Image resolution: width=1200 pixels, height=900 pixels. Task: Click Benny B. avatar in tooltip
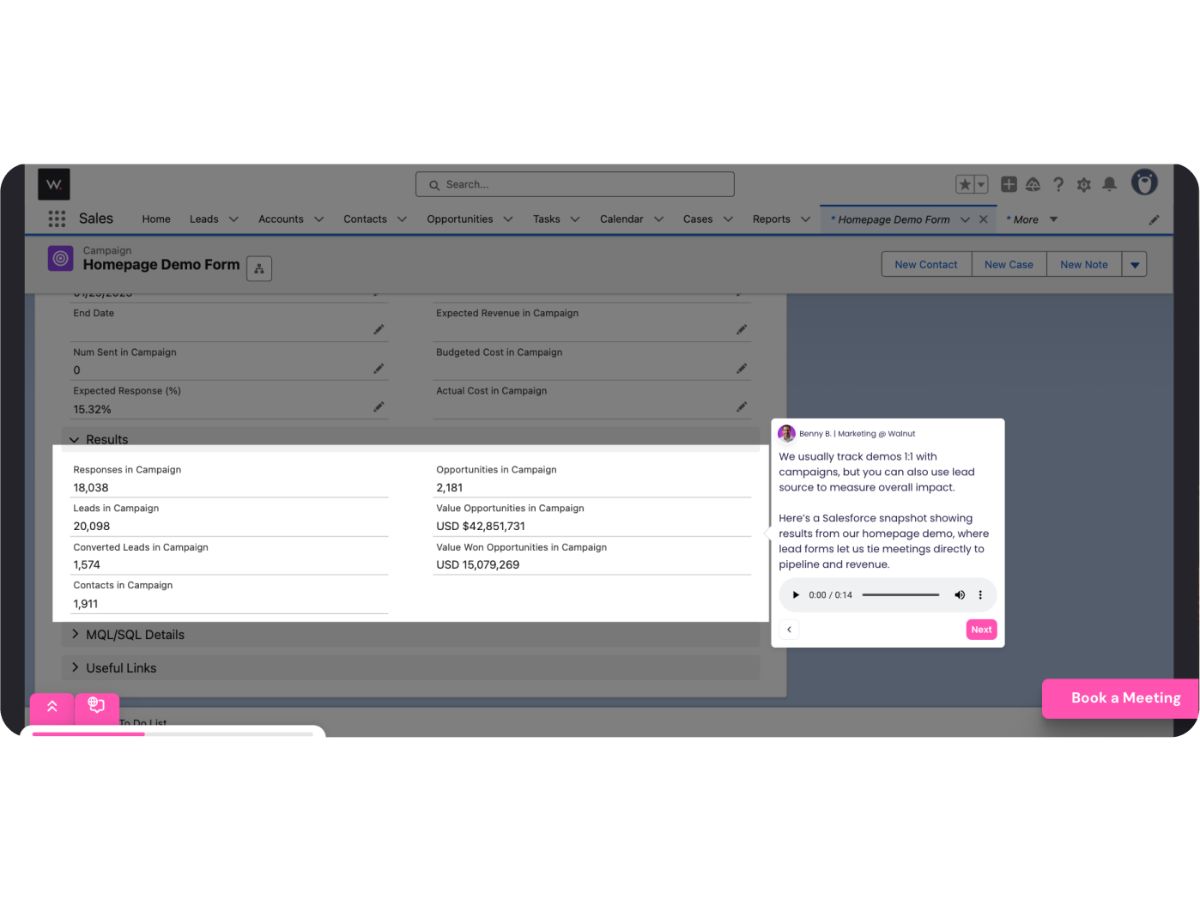[787, 433]
